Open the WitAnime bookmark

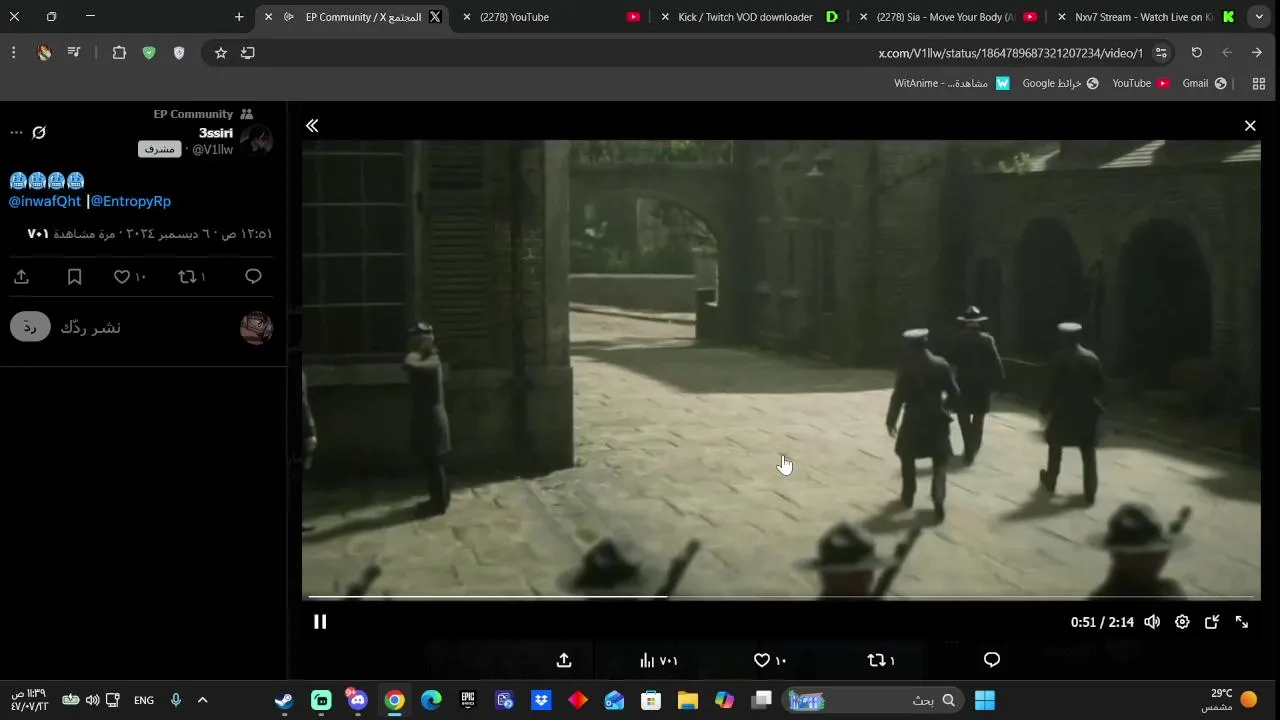pyautogui.click(x=952, y=84)
